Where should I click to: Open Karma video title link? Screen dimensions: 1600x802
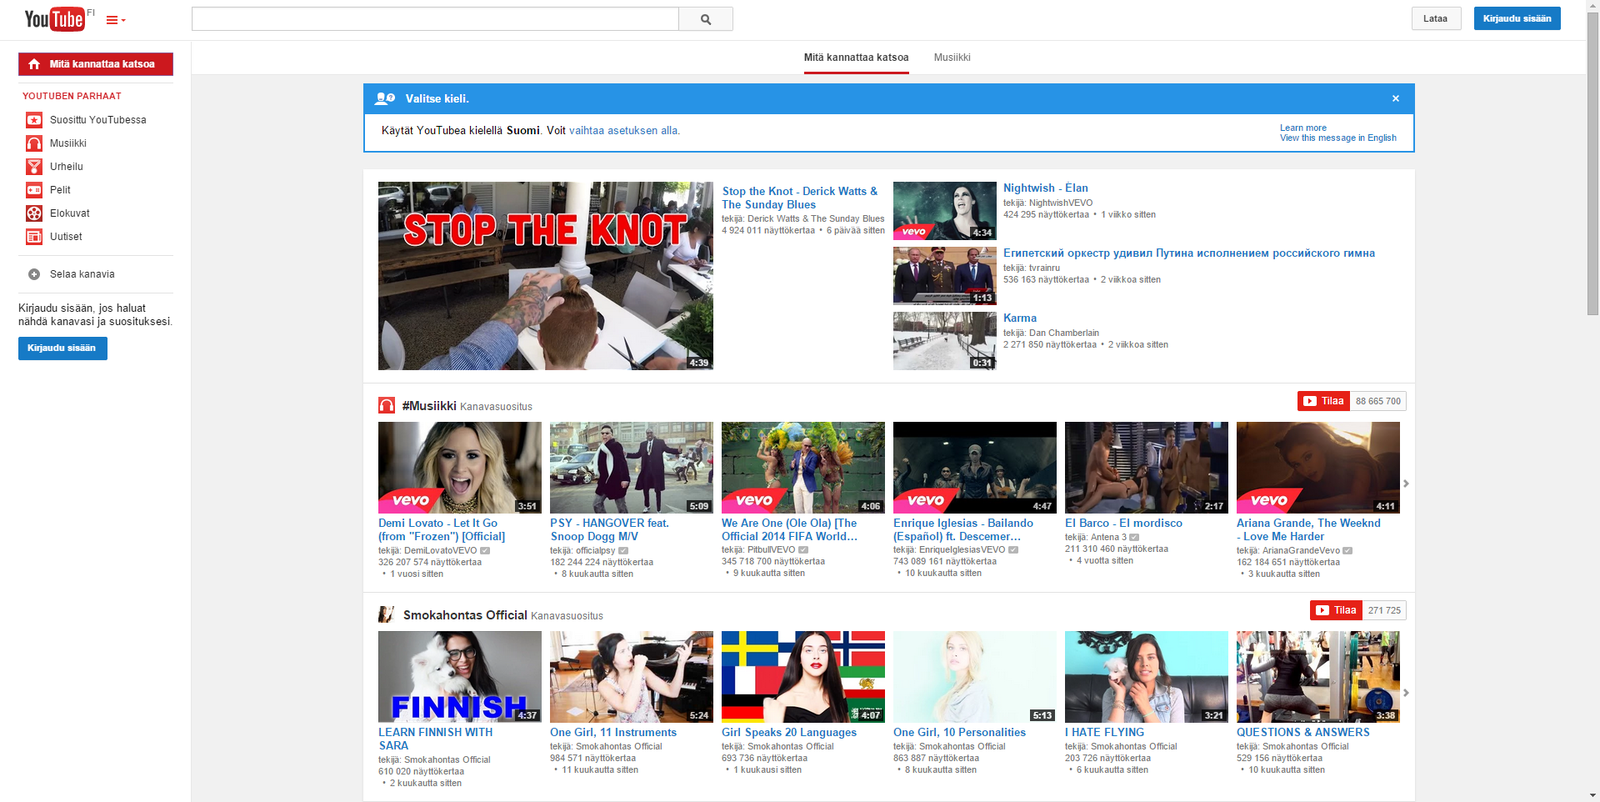click(1020, 318)
